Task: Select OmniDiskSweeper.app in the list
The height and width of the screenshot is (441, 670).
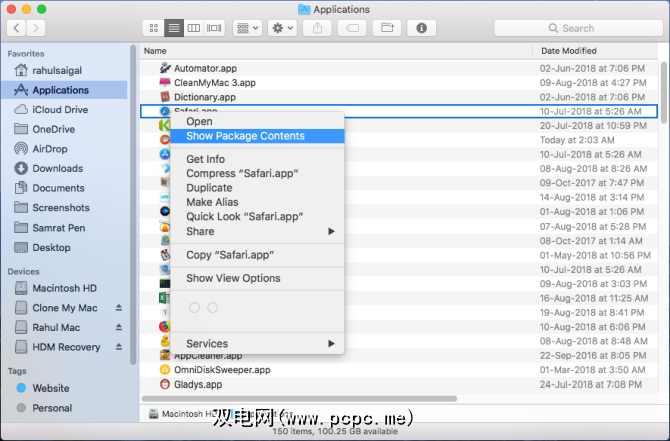Action: tap(399, 370)
